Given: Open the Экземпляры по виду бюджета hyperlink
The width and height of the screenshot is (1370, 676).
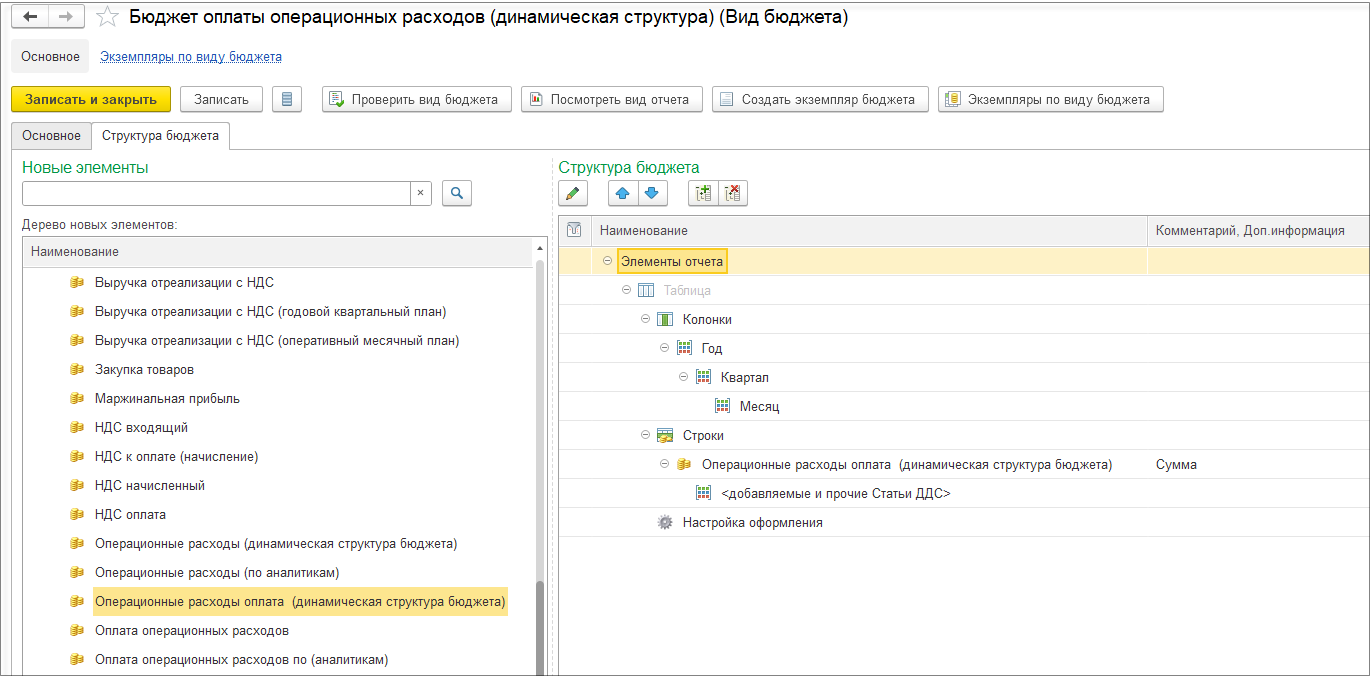Looking at the screenshot, I should (190, 57).
